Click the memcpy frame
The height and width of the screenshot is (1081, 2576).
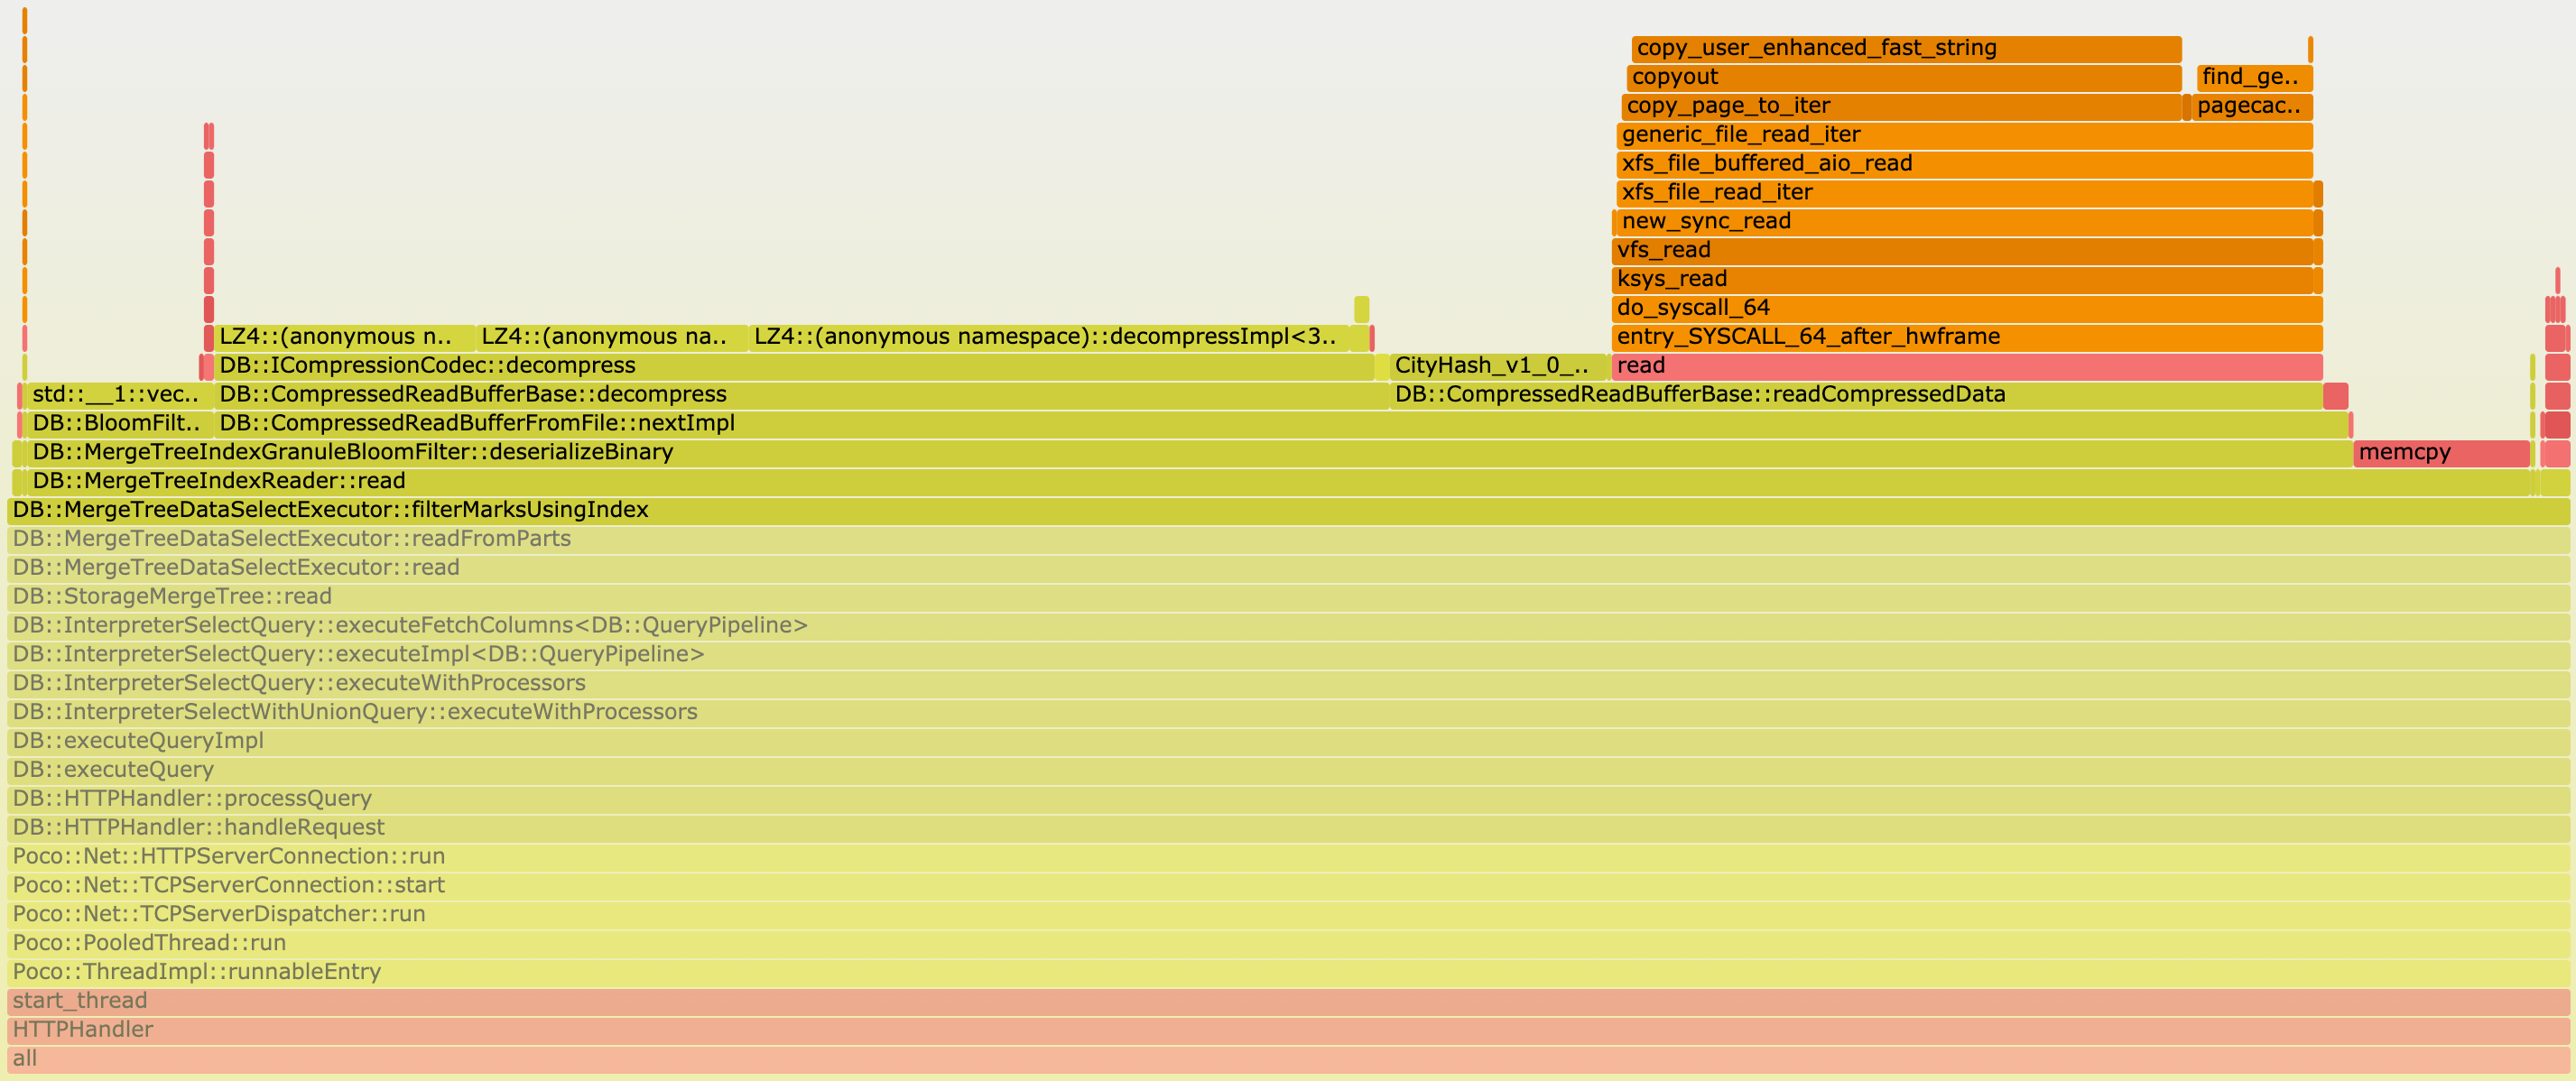pyautogui.click(x=2441, y=454)
